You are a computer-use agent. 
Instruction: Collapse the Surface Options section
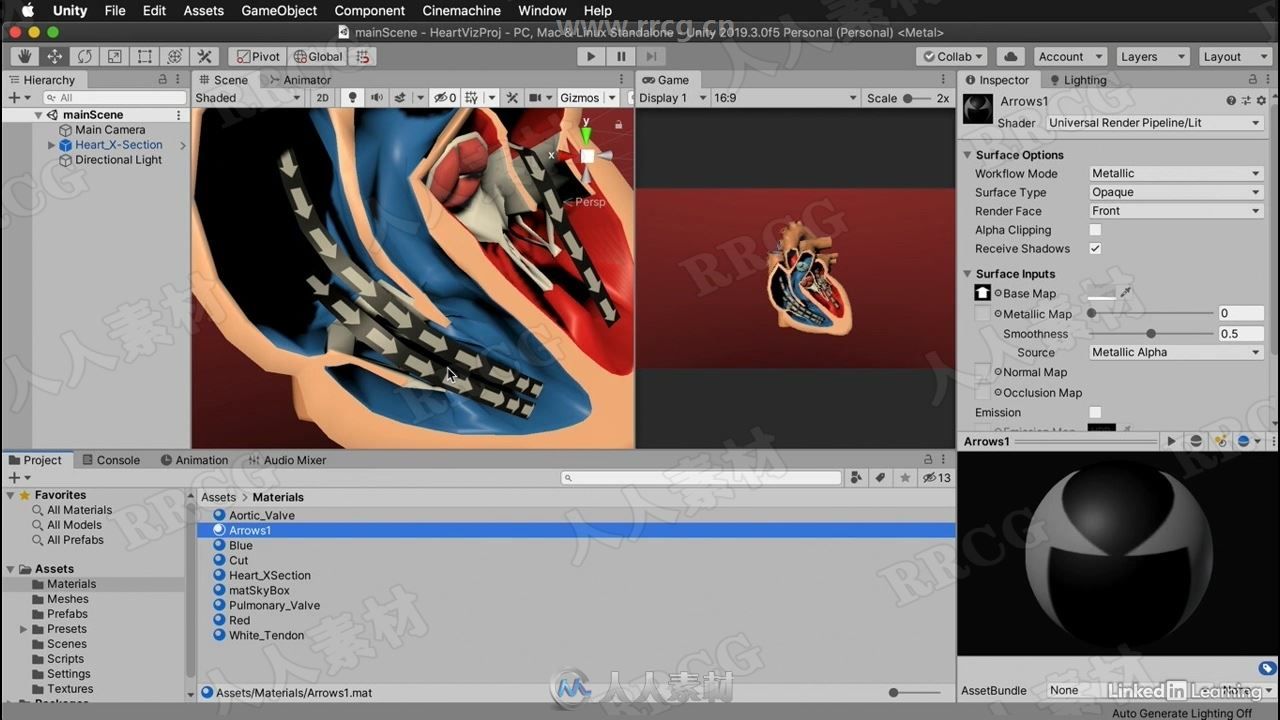tap(968, 155)
